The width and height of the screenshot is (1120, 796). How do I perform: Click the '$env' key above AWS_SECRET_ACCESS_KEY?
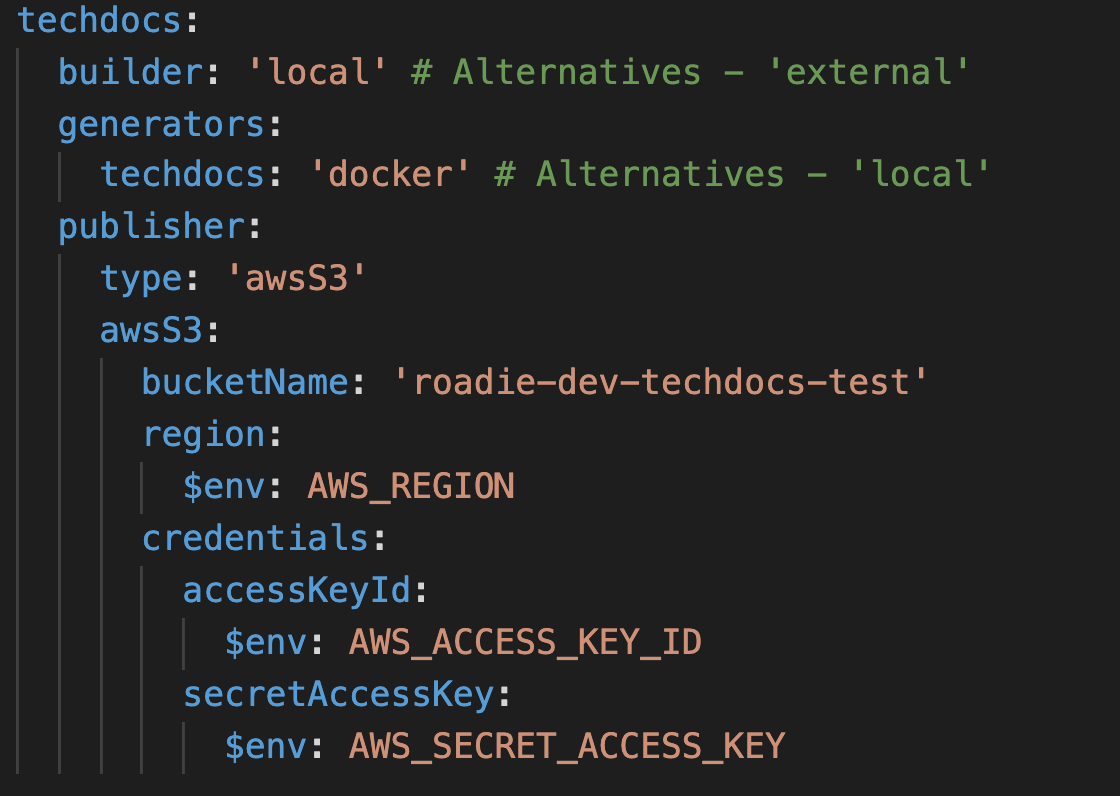(x=265, y=747)
